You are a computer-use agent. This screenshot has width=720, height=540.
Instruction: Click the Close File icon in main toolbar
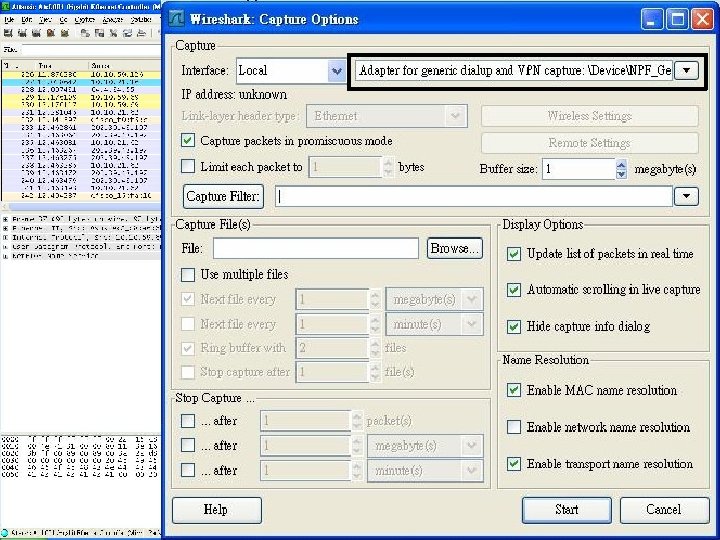click(x=113, y=33)
